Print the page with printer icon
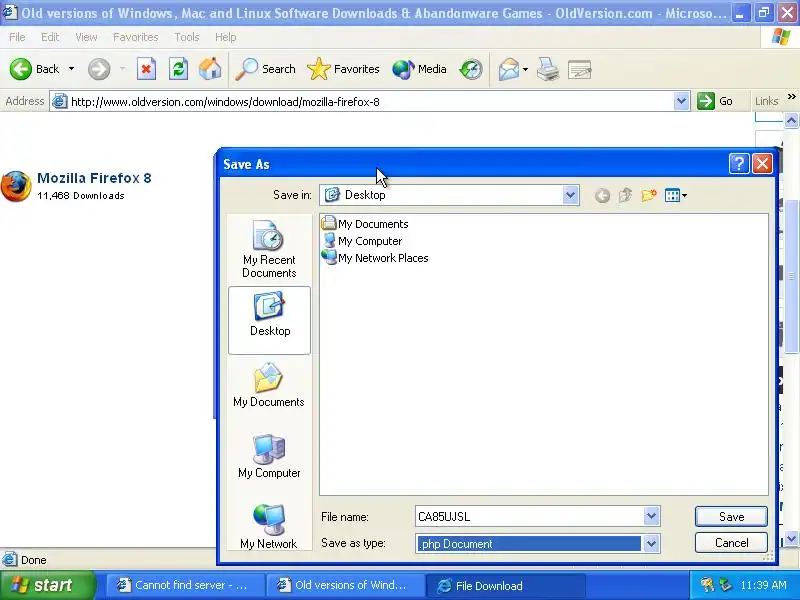The width and height of the screenshot is (800, 600). coord(547,69)
